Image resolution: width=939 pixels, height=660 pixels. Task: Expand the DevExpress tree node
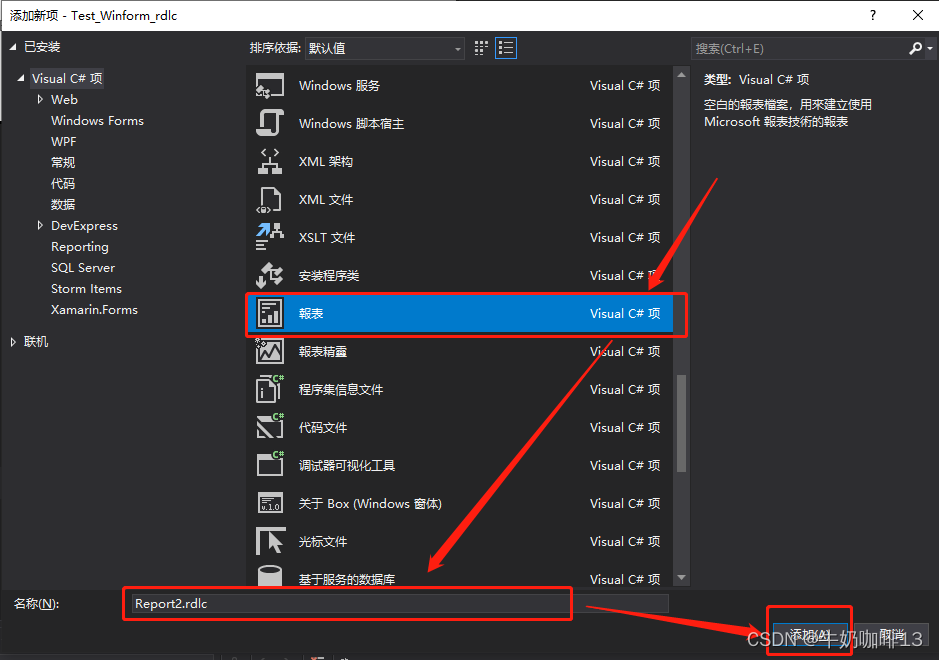pyautogui.click(x=40, y=226)
